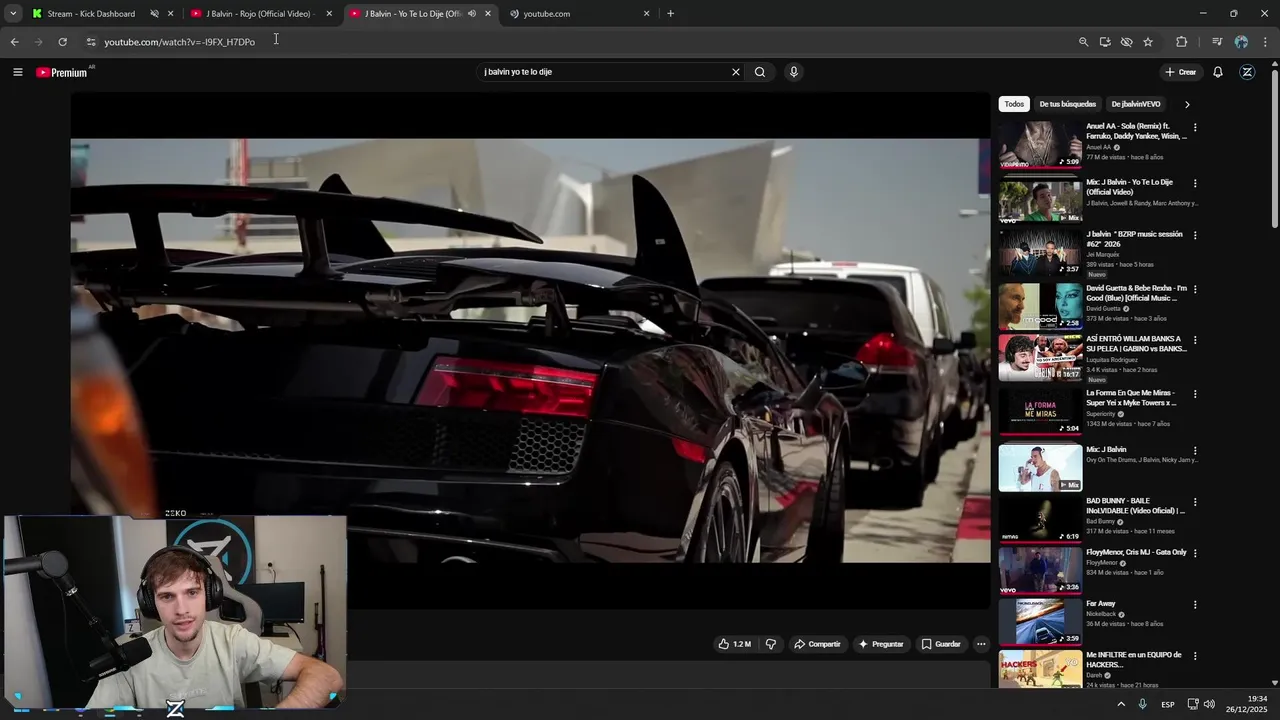Viewport: 1280px width, 720px height.
Task: Show hidden system tray icons
Action: coord(1121,704)
